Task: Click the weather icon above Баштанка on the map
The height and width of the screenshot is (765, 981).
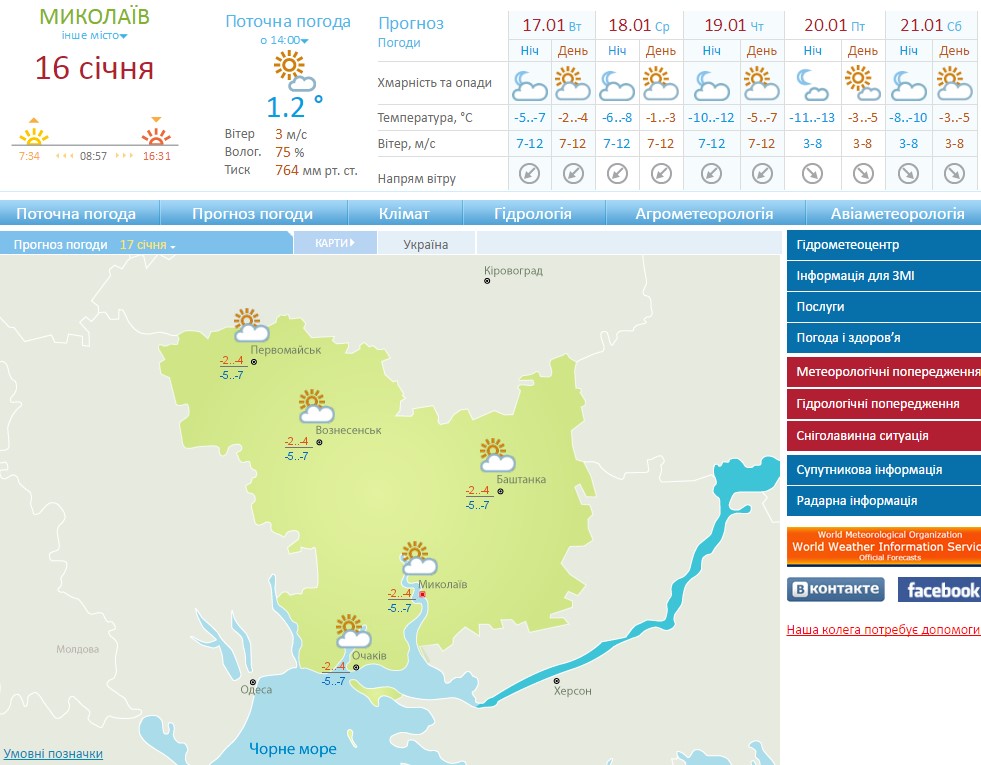Action: (495, 455)
